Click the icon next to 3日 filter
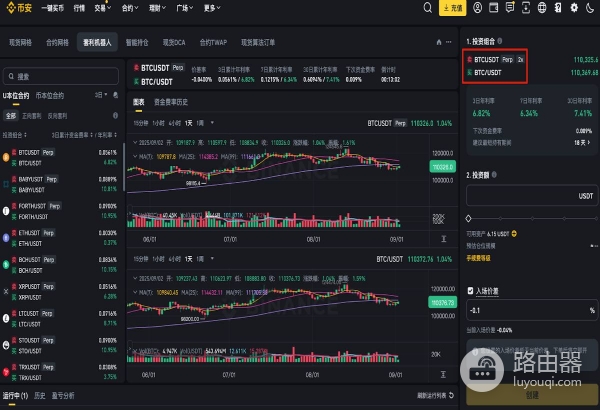Viewport: 600px width, 410px height. coord(115,95)
